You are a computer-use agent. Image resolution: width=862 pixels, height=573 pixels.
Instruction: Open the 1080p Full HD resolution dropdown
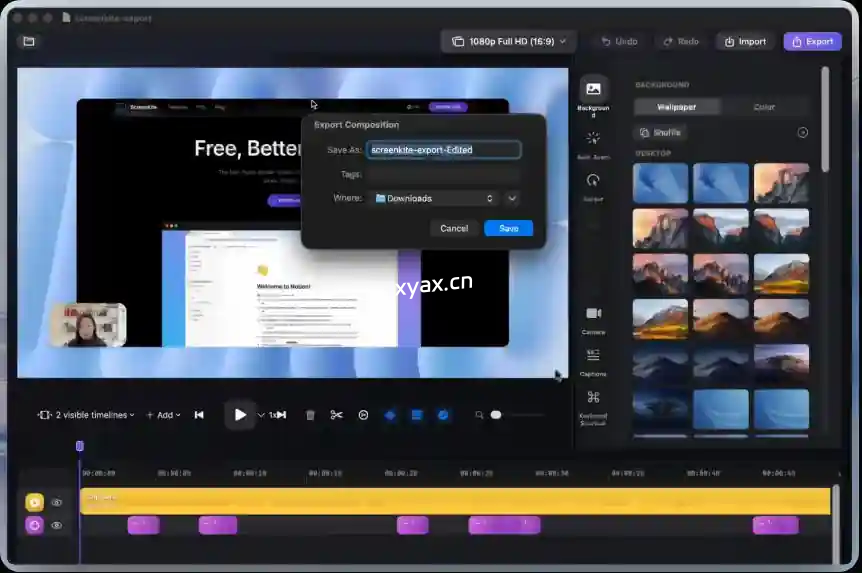[509, 41]
